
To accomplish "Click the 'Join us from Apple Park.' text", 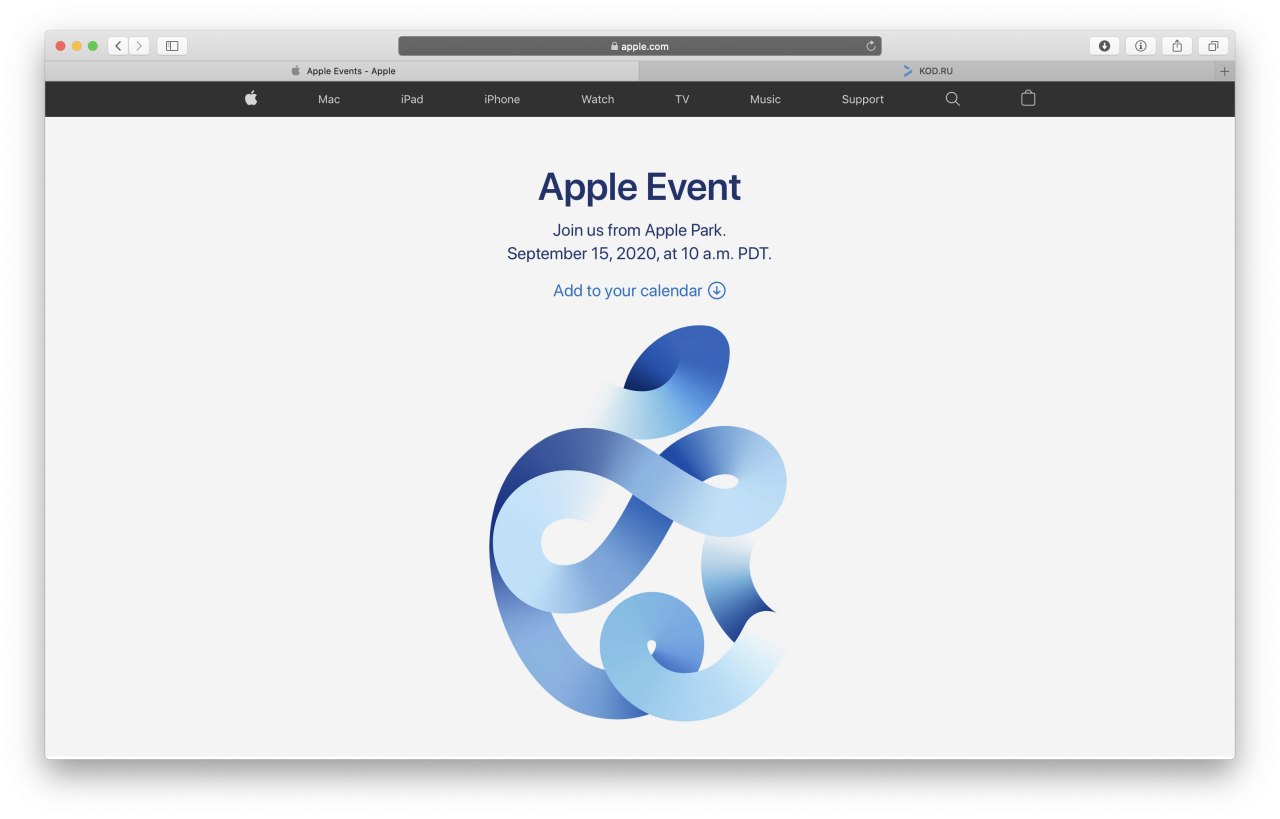I will point(639,230).
